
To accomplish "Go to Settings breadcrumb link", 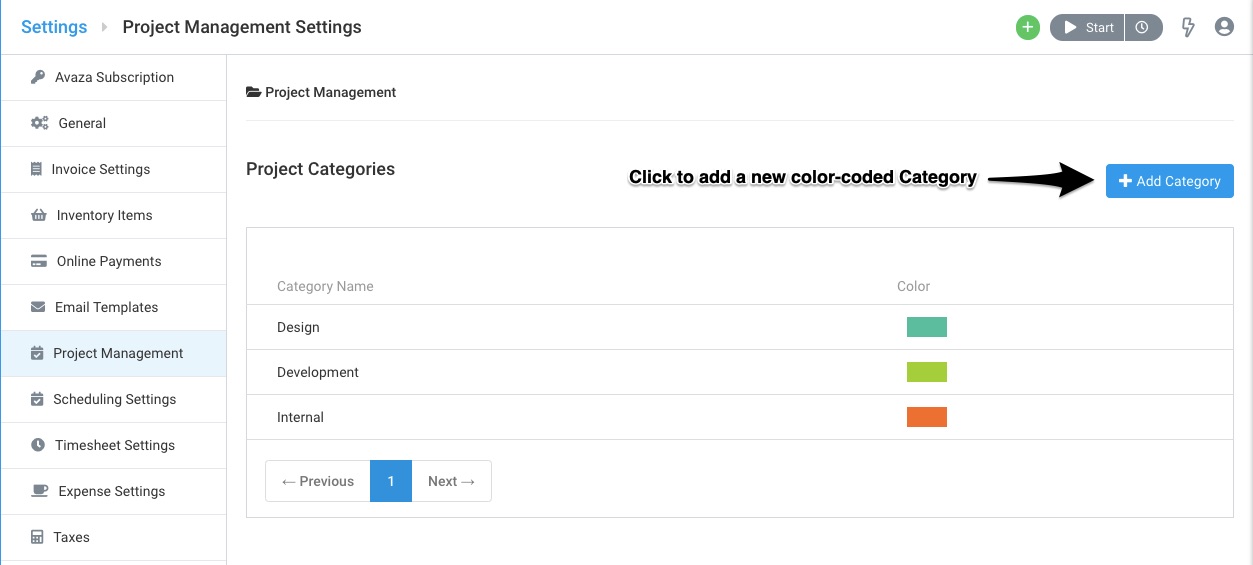I will pos(54,27).
